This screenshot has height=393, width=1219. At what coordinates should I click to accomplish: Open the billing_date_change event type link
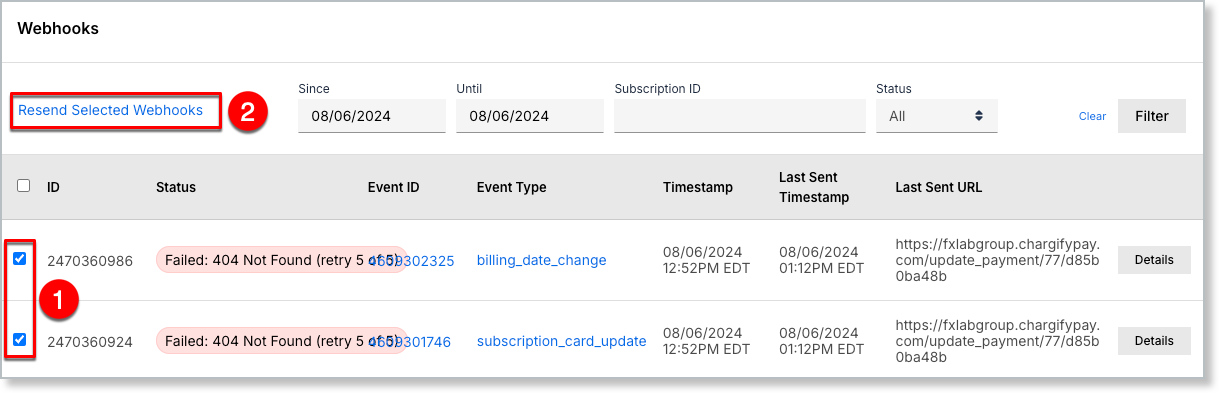pos(541,260)
